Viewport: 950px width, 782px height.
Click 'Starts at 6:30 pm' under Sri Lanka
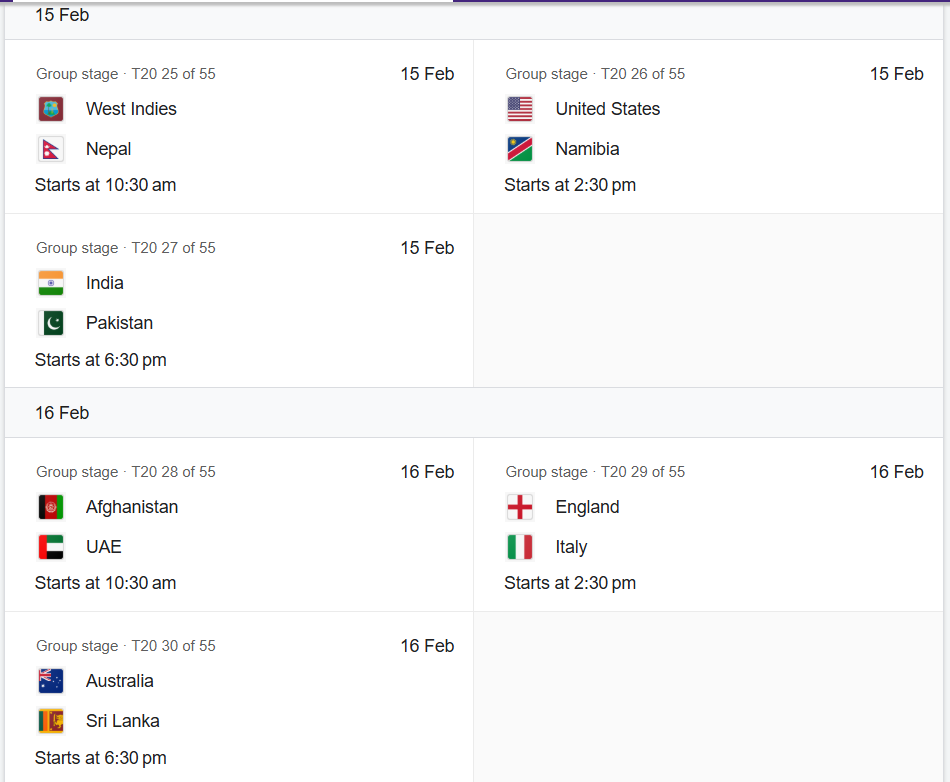101,758
